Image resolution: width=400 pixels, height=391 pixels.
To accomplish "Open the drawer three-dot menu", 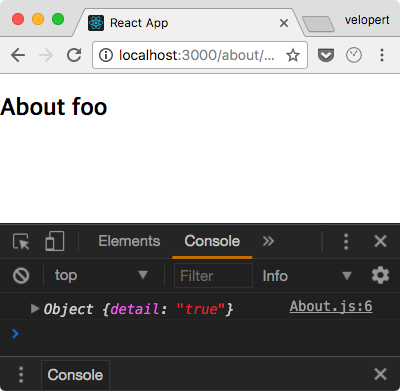I will pyautogui.click(x=21, y=375).
